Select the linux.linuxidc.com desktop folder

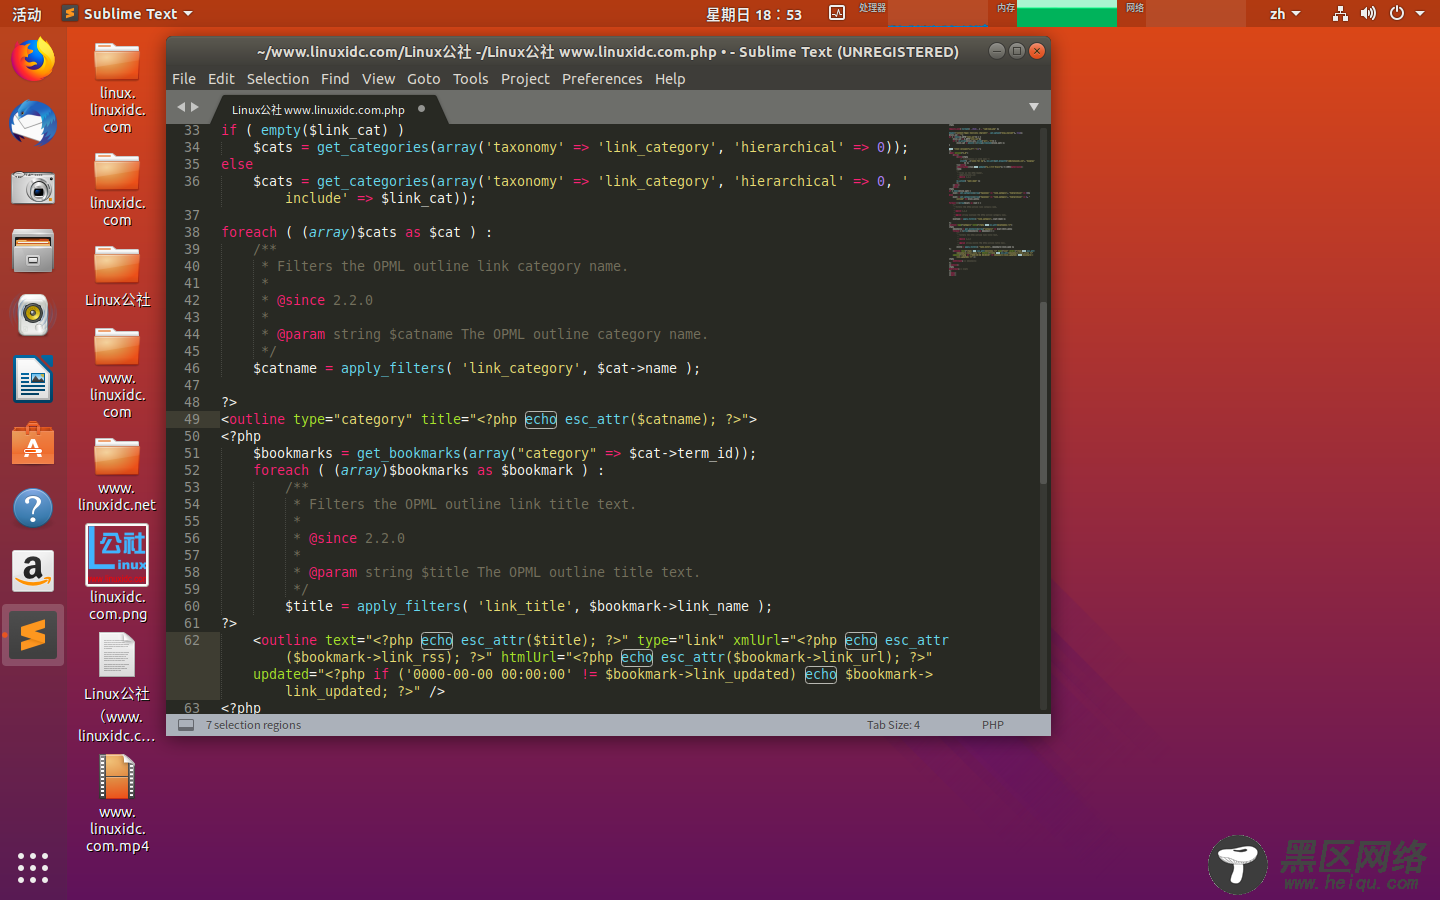click(x=117, y=88)
